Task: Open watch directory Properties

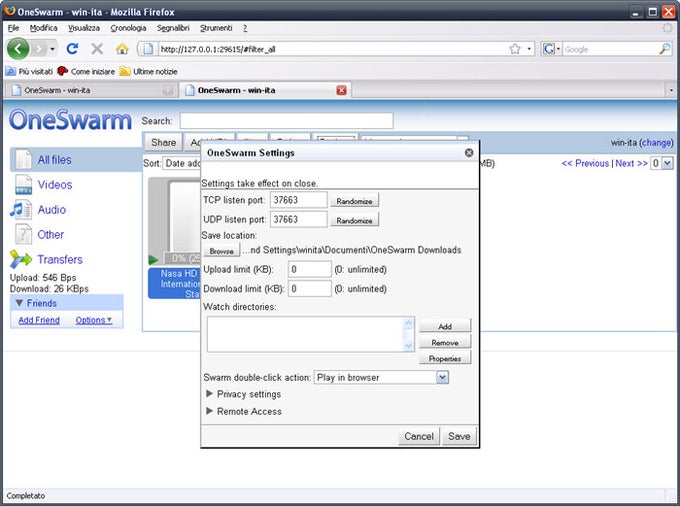Action: [x=445, y=359]
